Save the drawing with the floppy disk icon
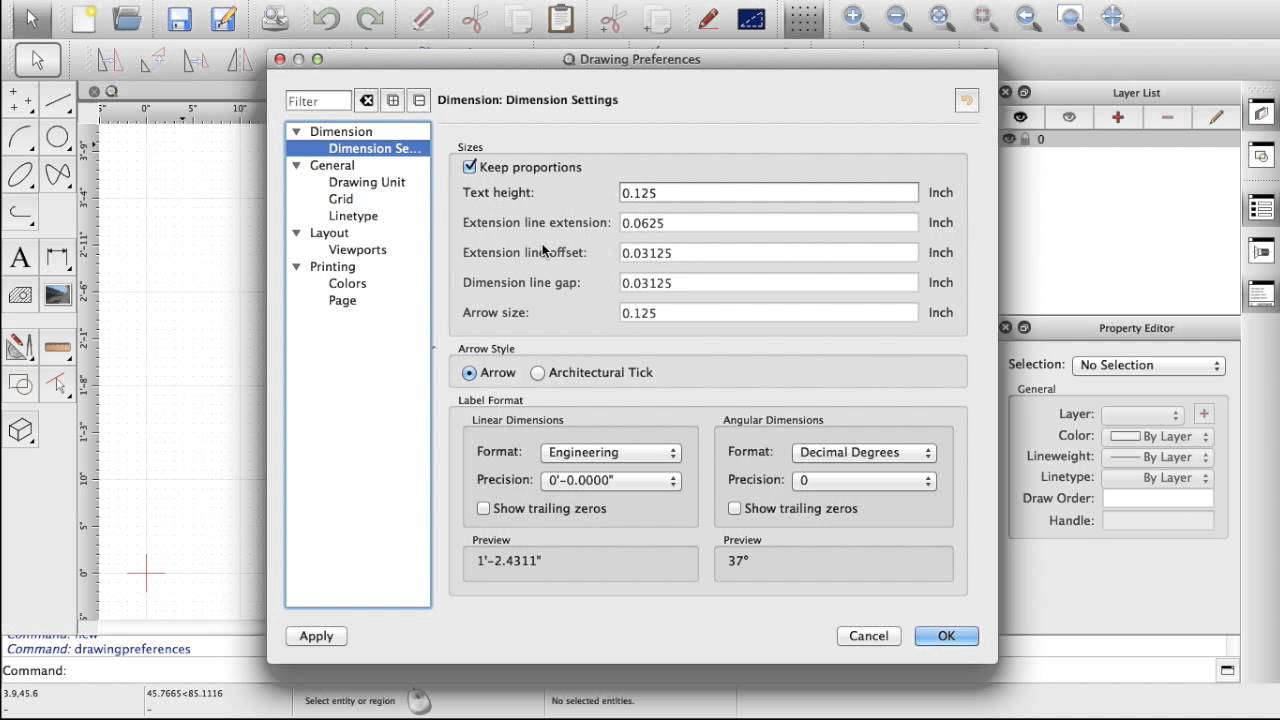1280x720 pixels. coord(179,18)
